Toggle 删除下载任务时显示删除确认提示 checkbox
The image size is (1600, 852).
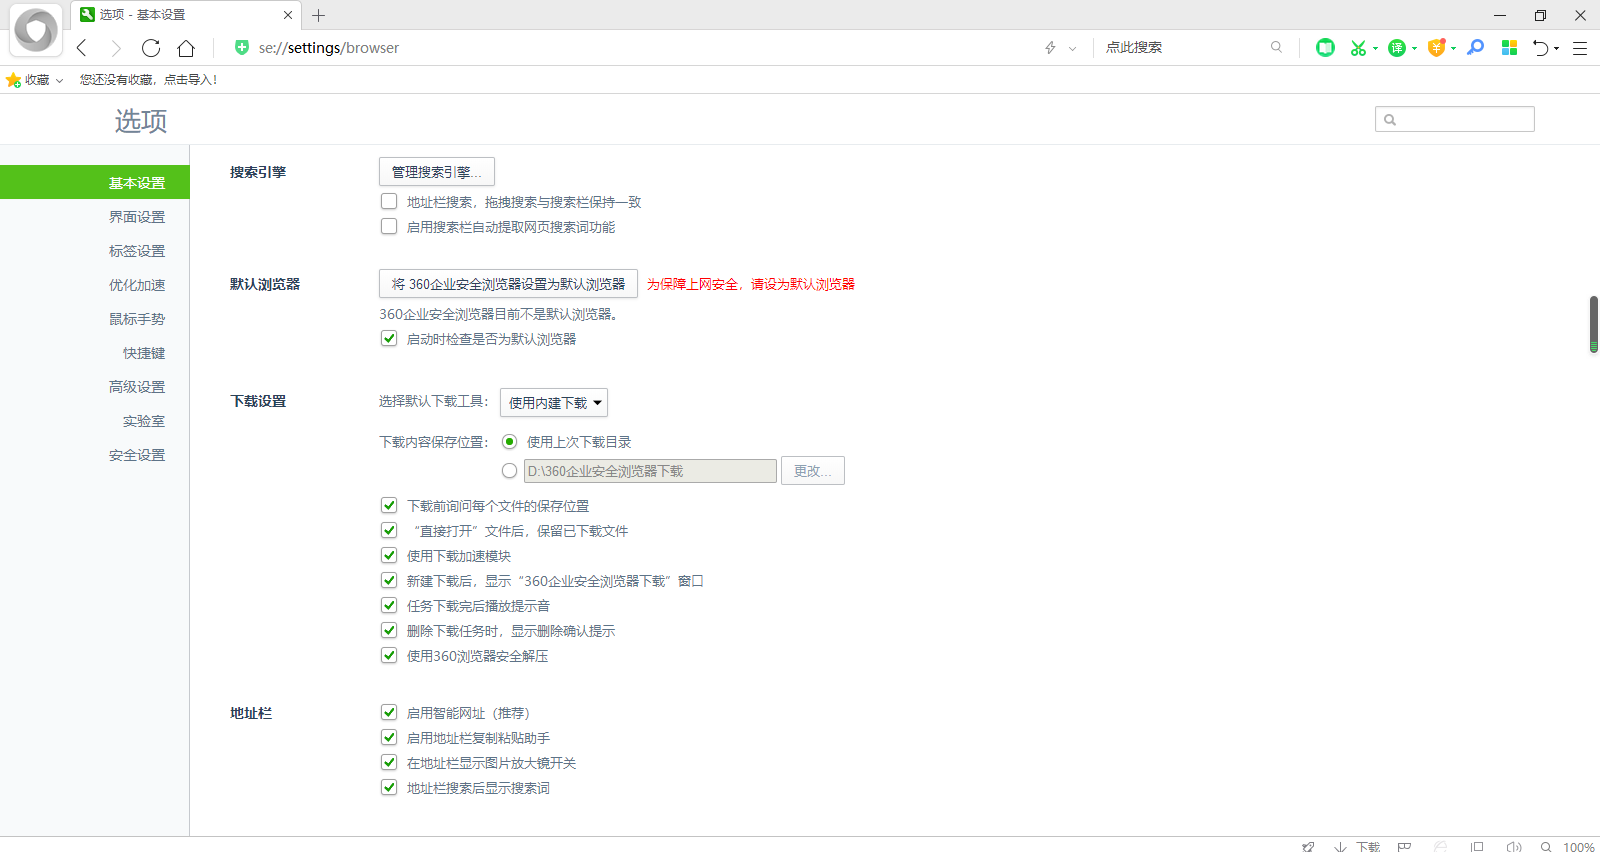(x=389, y=630)
